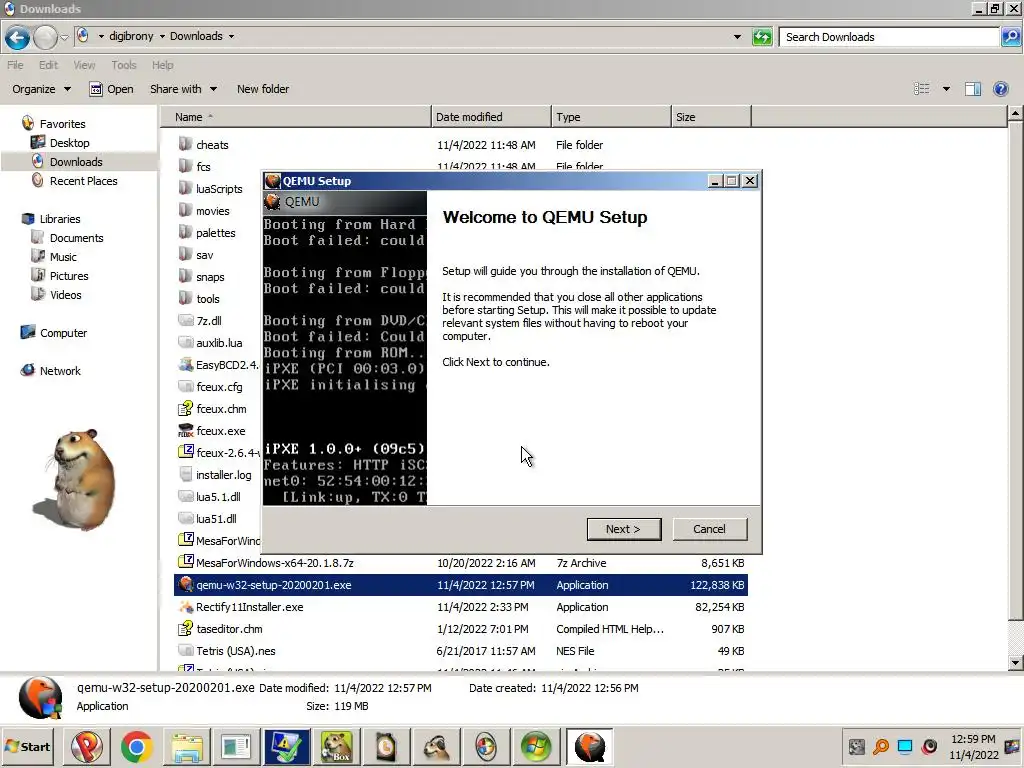Select Computer in navigation pane
The height and width of the screenshot is (768, 1024).
(x=63, y=332)
